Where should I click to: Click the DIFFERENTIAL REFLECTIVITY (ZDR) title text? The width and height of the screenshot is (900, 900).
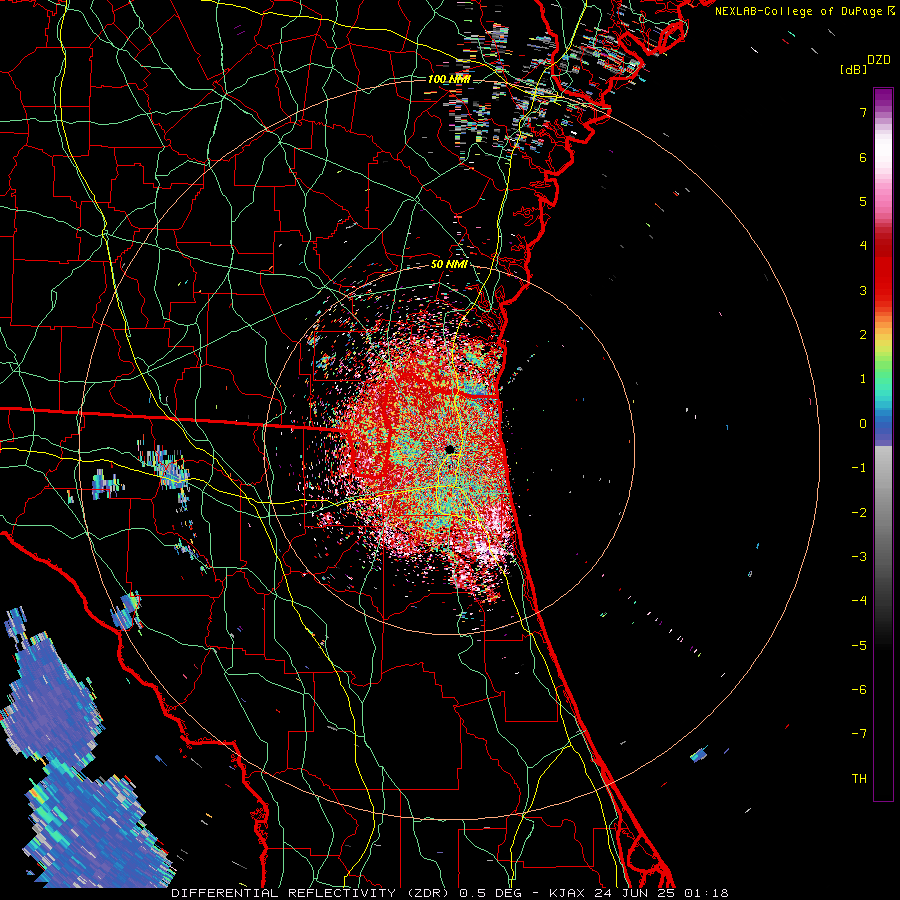pyautogui.click(x=312, y=893)
